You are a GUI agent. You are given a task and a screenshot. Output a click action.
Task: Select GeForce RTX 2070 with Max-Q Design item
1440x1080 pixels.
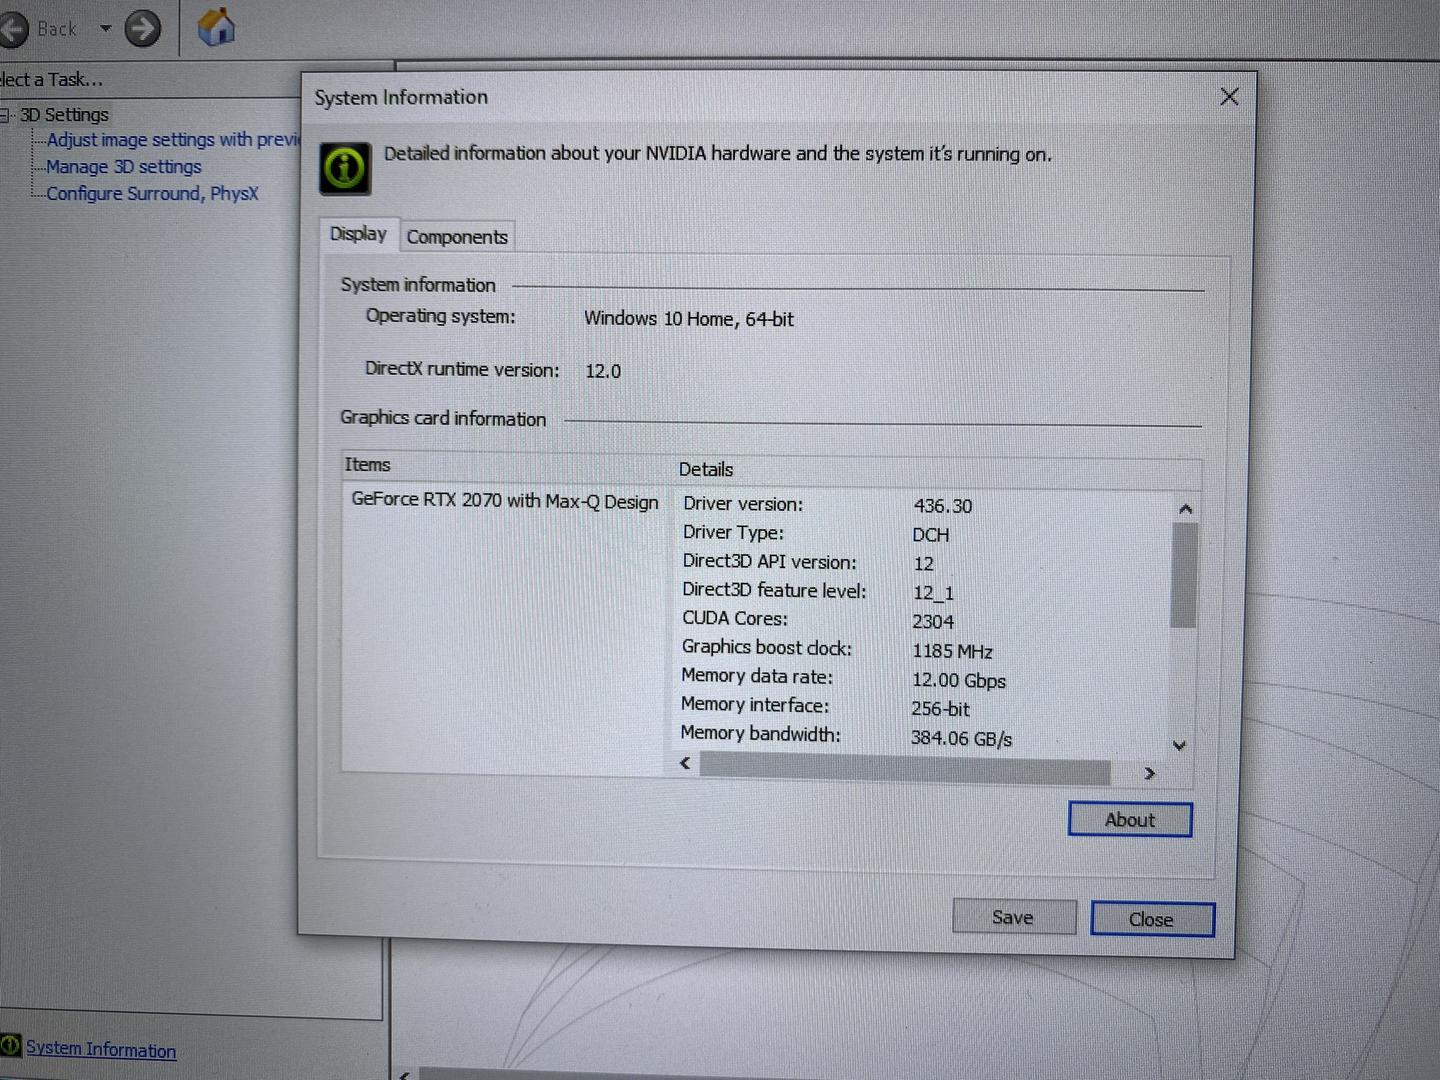(x=505, y=500)
